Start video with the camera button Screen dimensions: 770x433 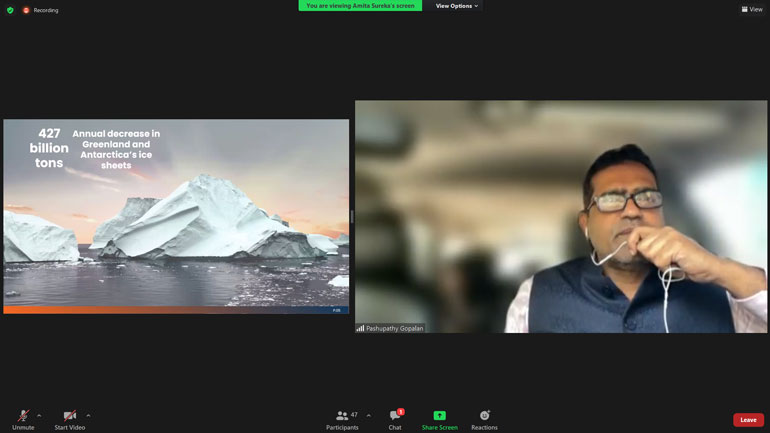(x=69, y=416)
